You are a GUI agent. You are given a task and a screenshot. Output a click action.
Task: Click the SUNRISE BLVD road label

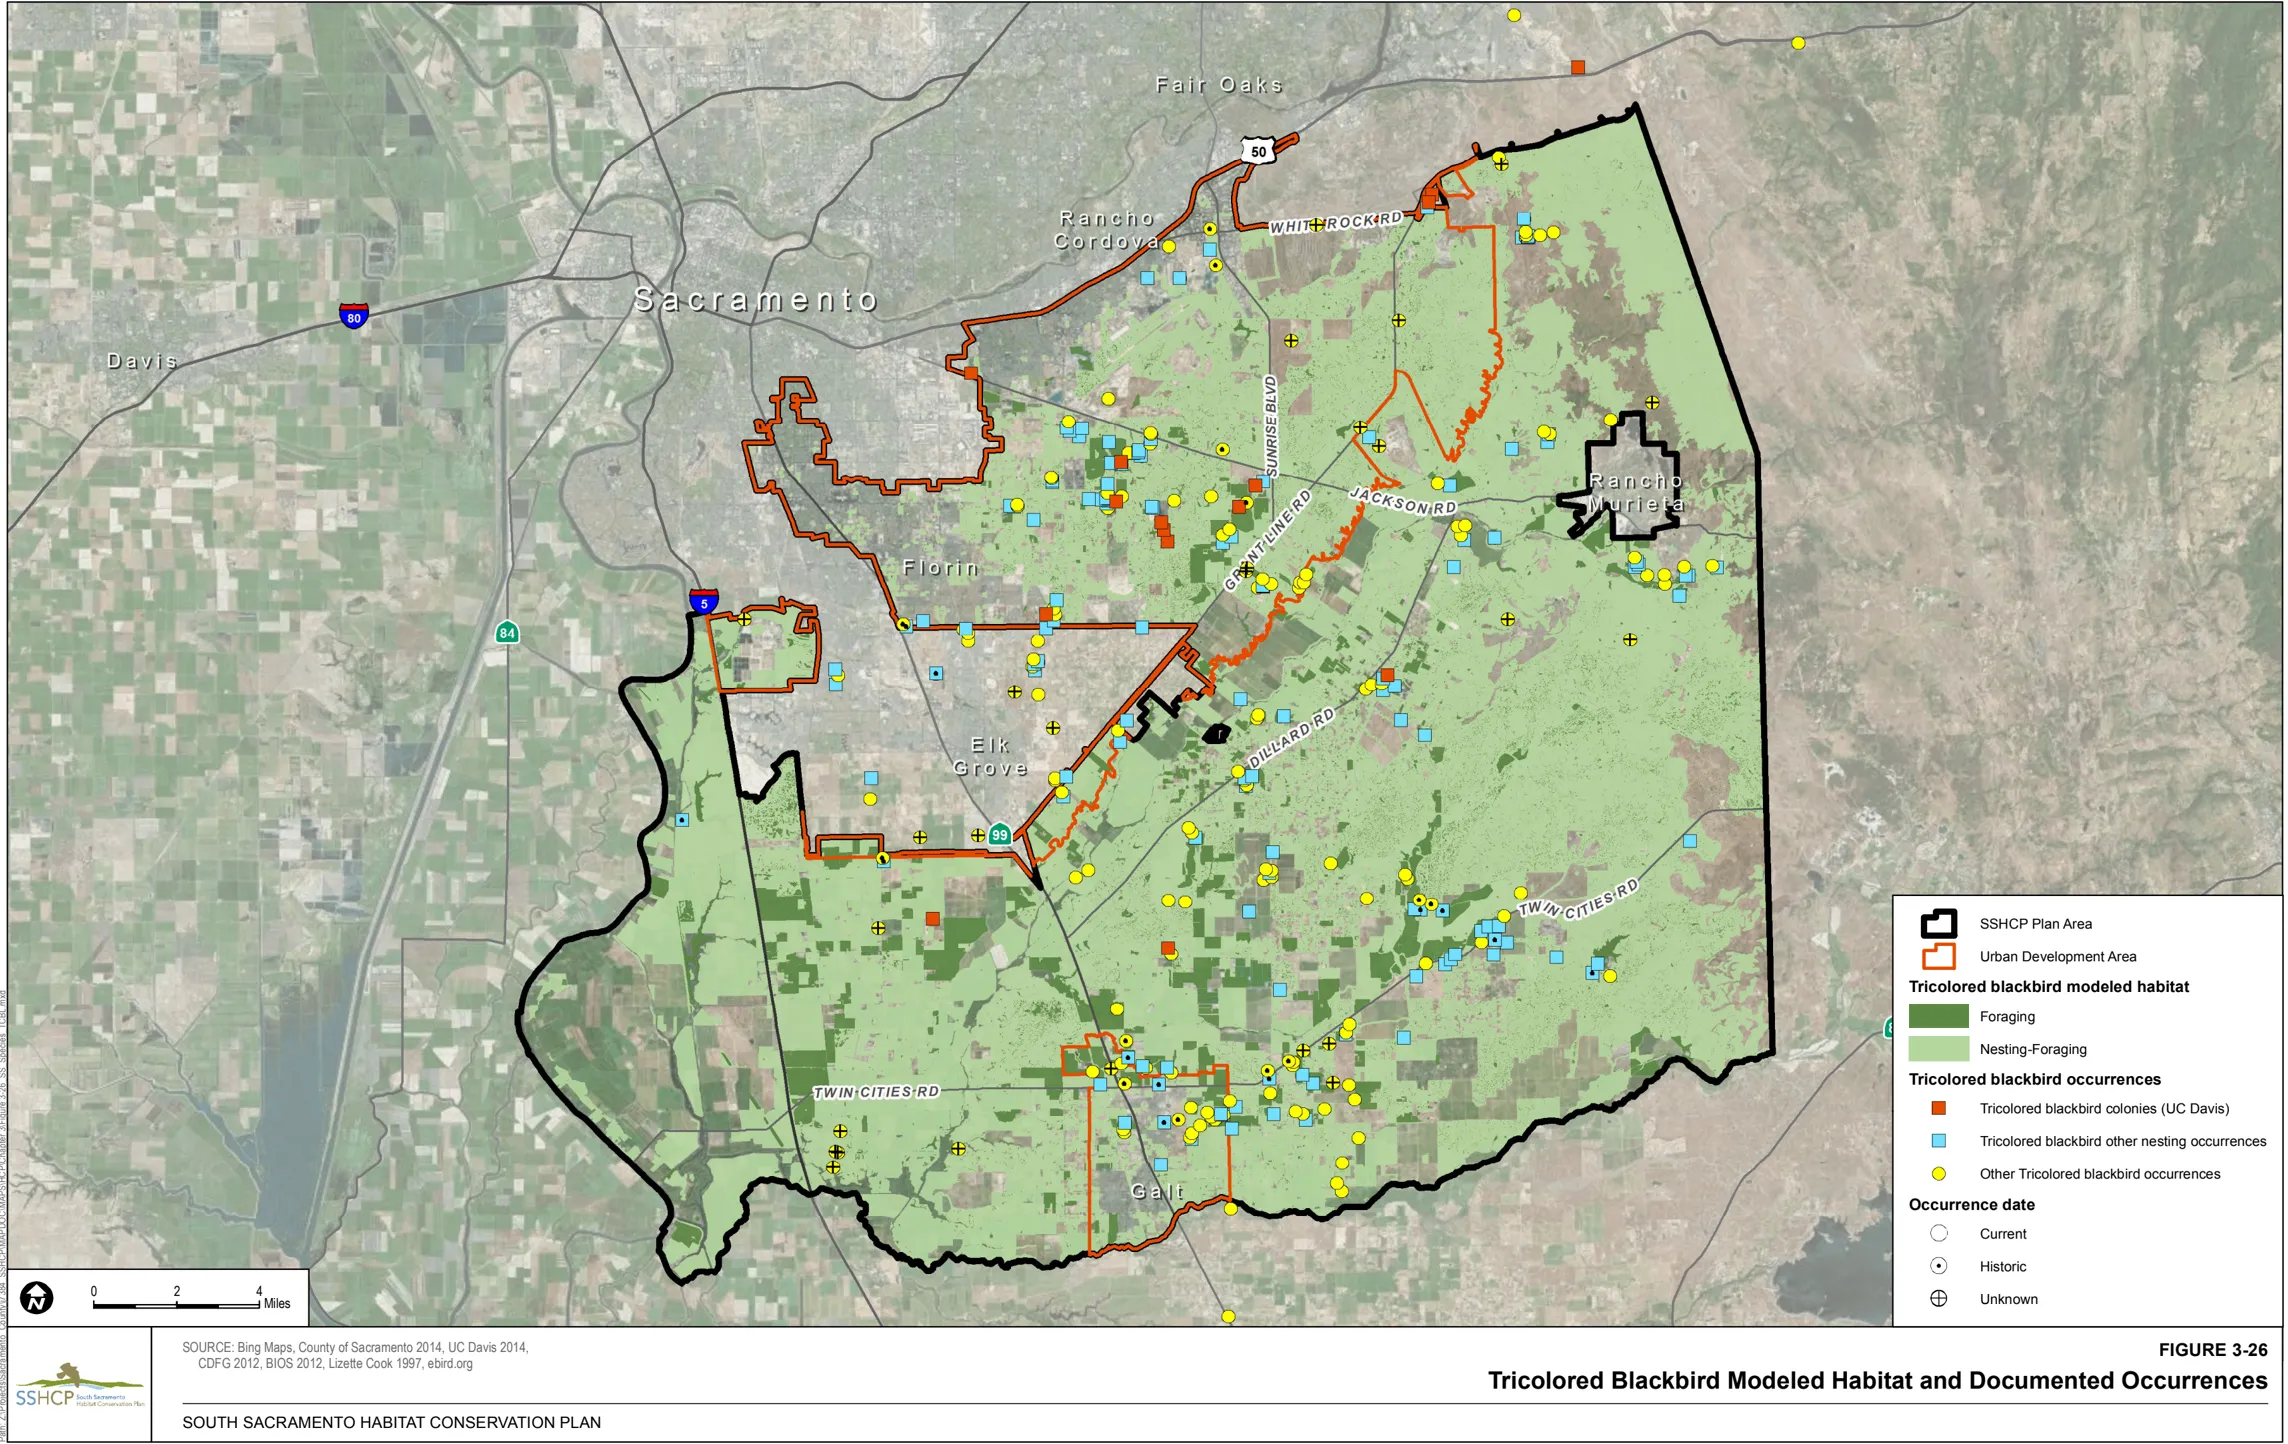pyautogui.click(x=1271, y=426)
